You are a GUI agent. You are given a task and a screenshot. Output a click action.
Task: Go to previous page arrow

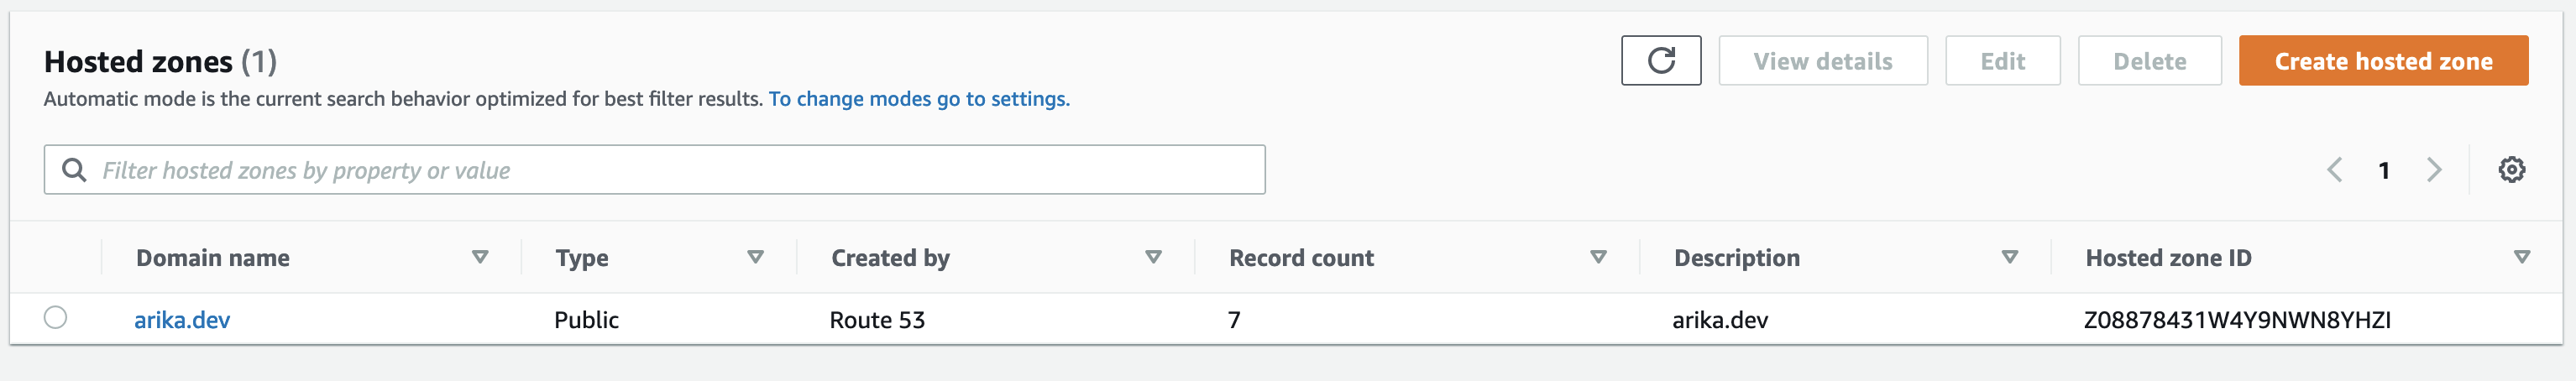pos(2334,170)
